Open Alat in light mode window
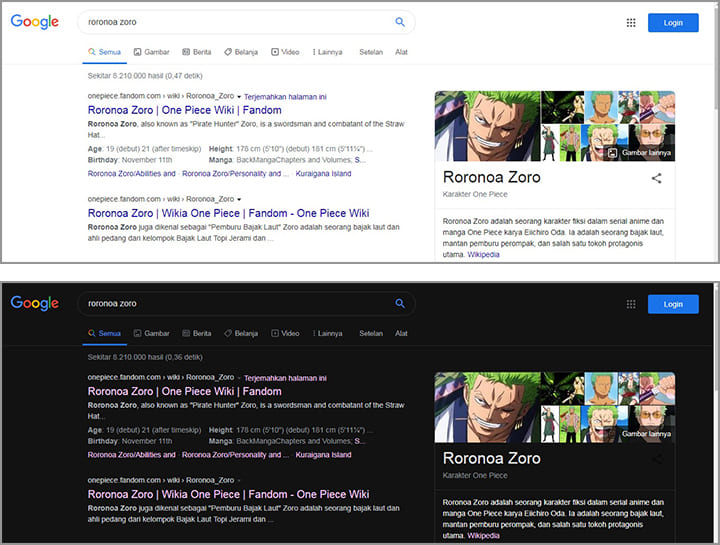Viewport: 720px width, 545px height. click(x=401, y=52)
